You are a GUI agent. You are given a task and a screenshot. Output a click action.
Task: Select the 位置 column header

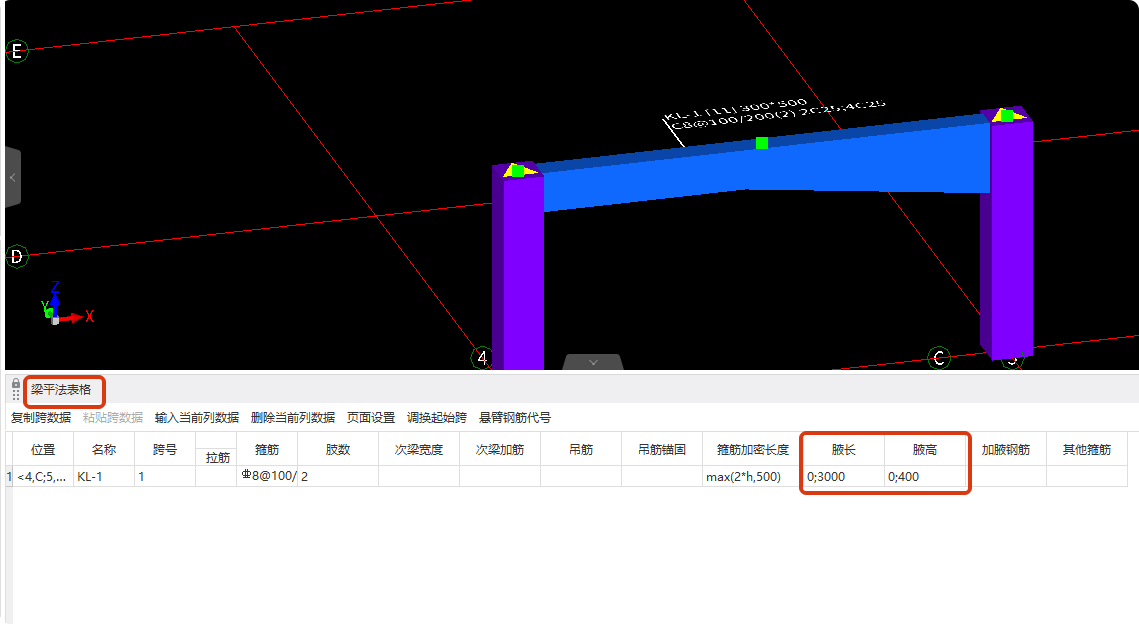coord(43,450)
